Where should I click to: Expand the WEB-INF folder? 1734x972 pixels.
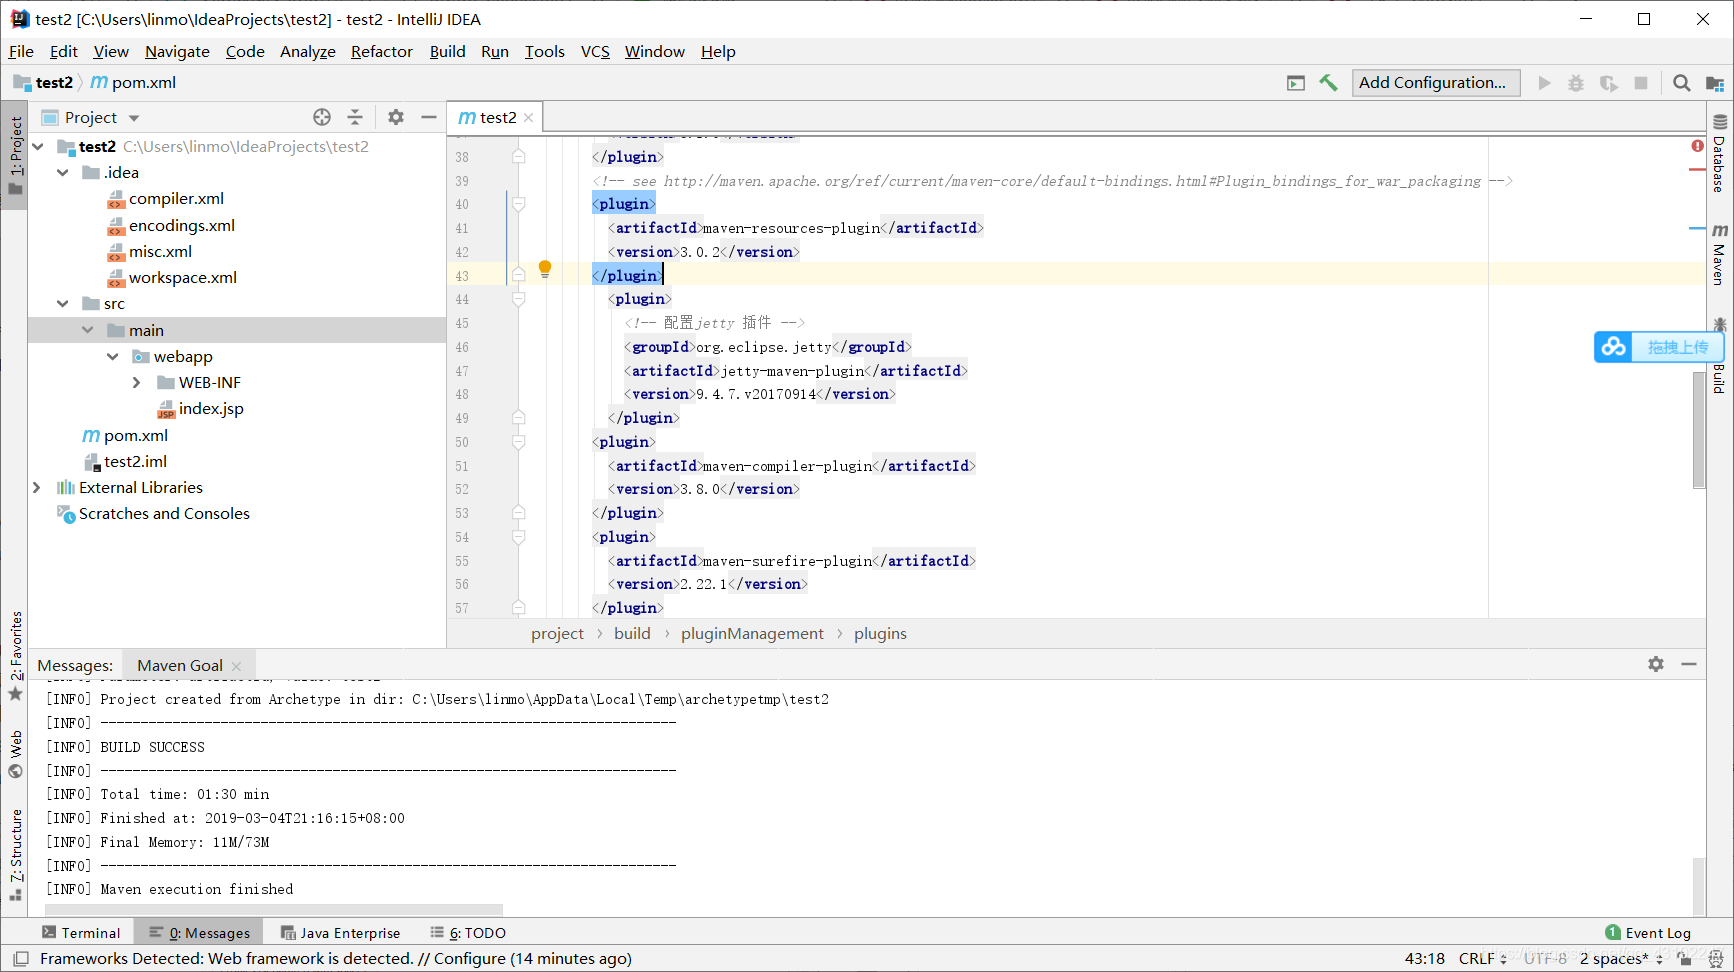pyautogui.click(x=137, y=383)
